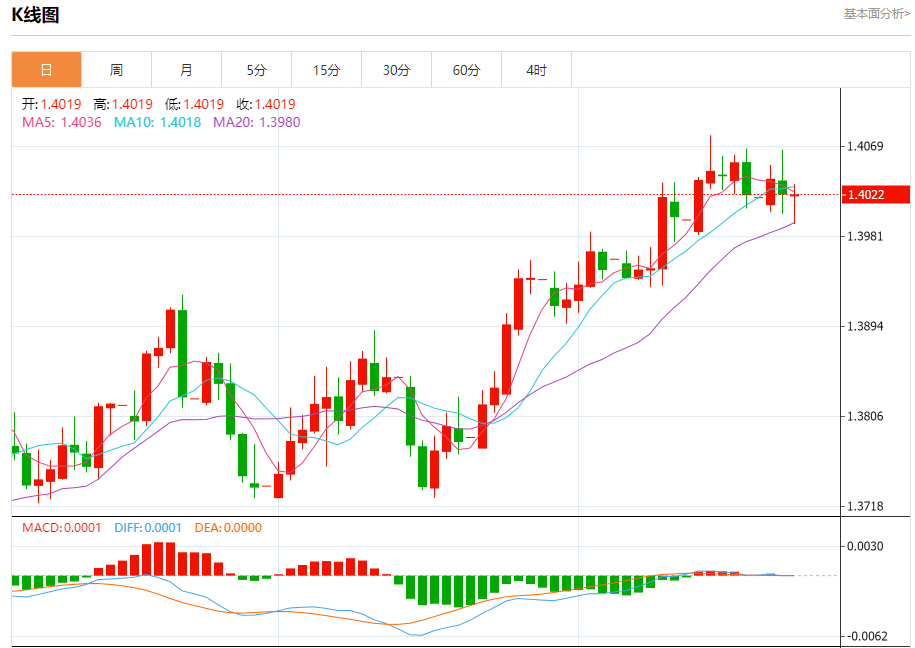This screenshot has width=915, height=648.
Task: Click the MA10 indicator legend
Action: [x=157, y=122]
